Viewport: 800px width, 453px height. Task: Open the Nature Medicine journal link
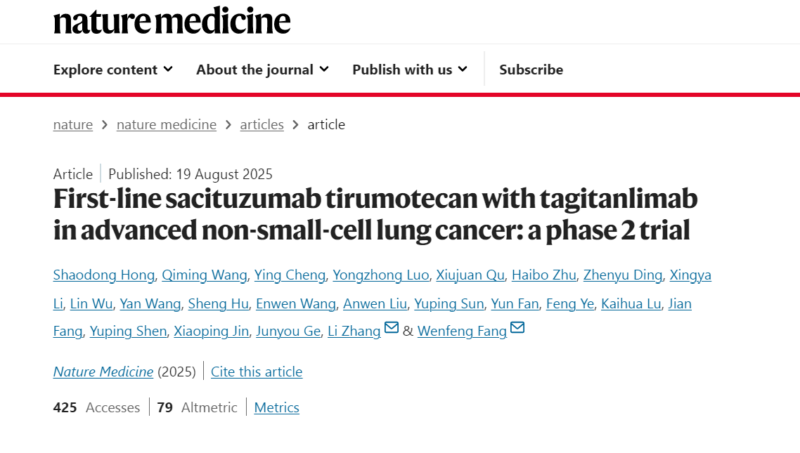click(103, 372)
